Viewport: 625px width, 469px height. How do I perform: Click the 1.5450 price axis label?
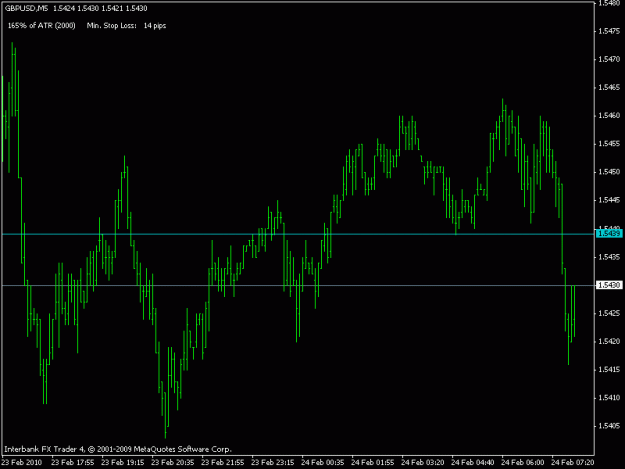pyautogui.click(x=609, y=172)
